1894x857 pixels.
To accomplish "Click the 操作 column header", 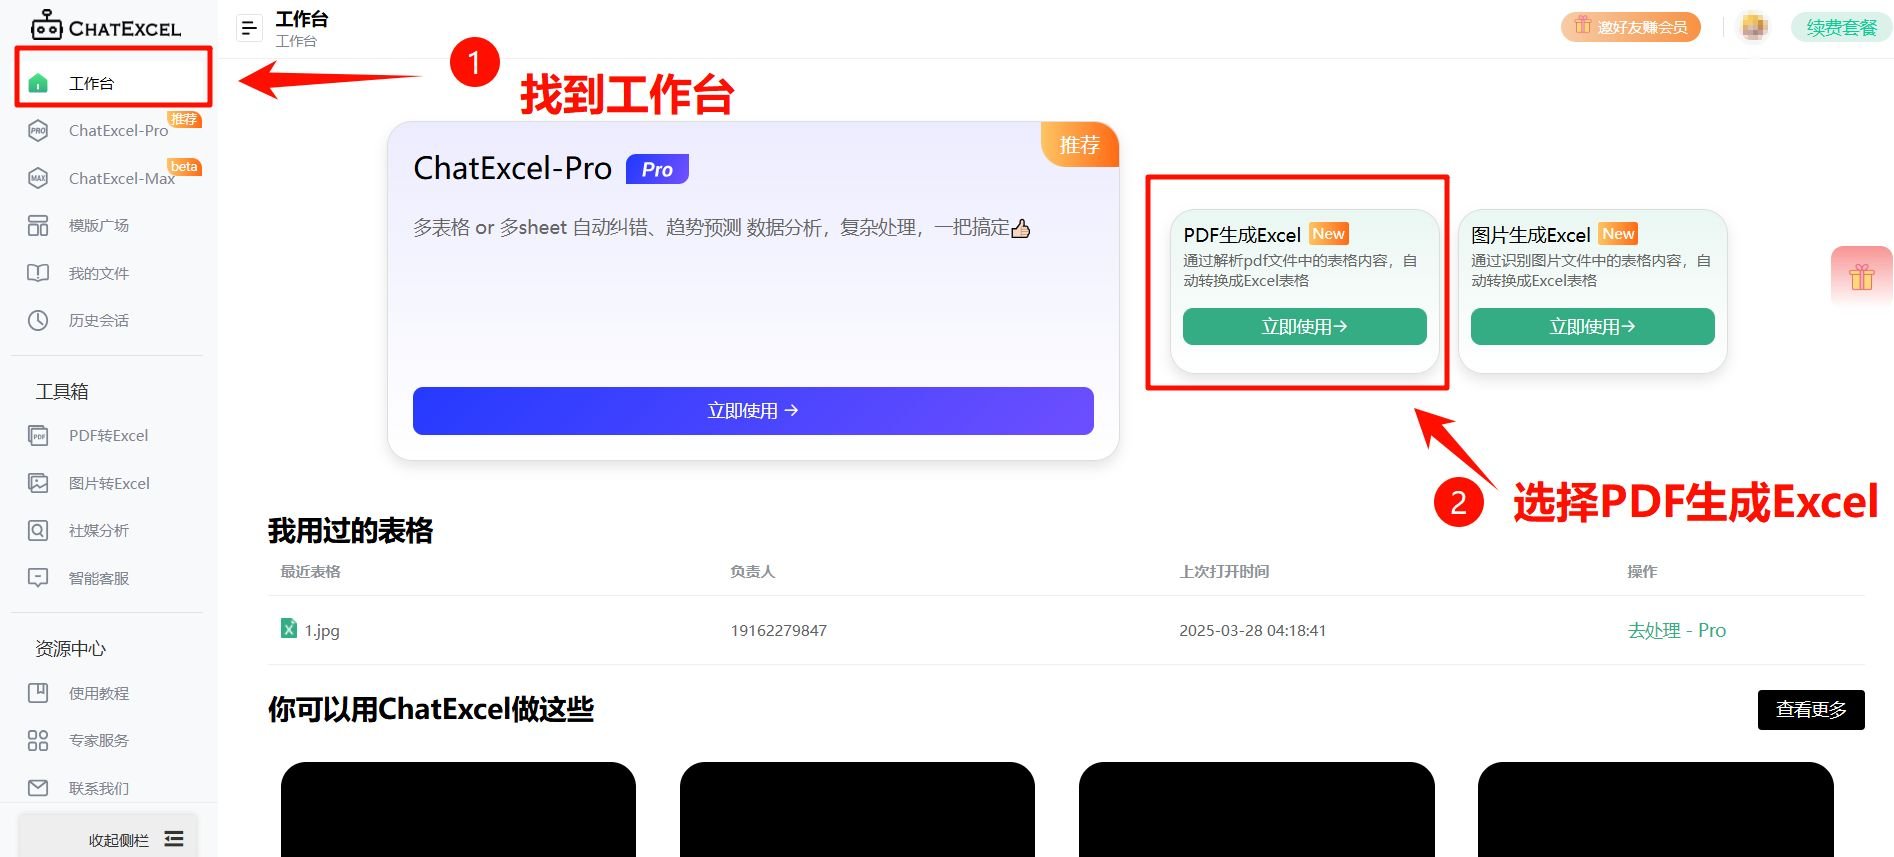I will 1642,572.
